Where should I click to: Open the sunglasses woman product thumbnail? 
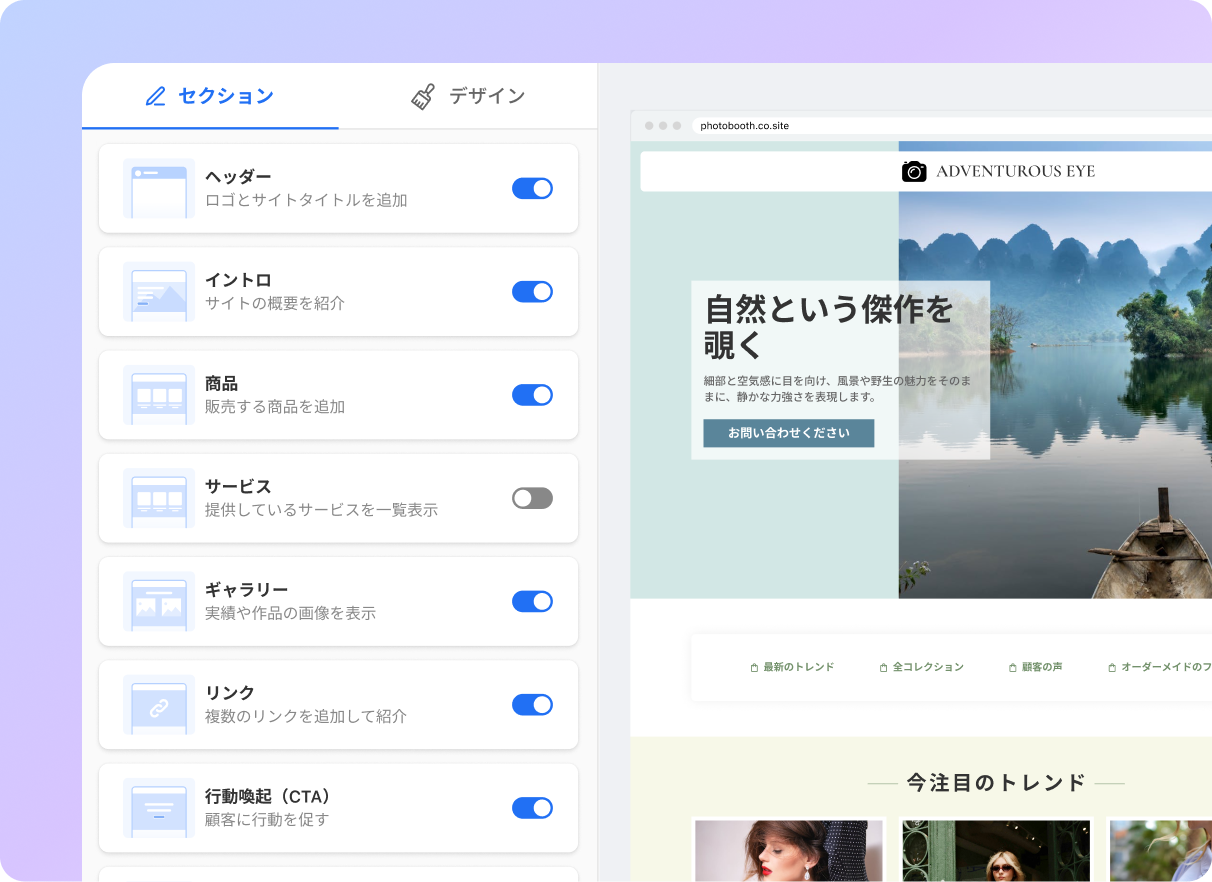tap(996, 850)
